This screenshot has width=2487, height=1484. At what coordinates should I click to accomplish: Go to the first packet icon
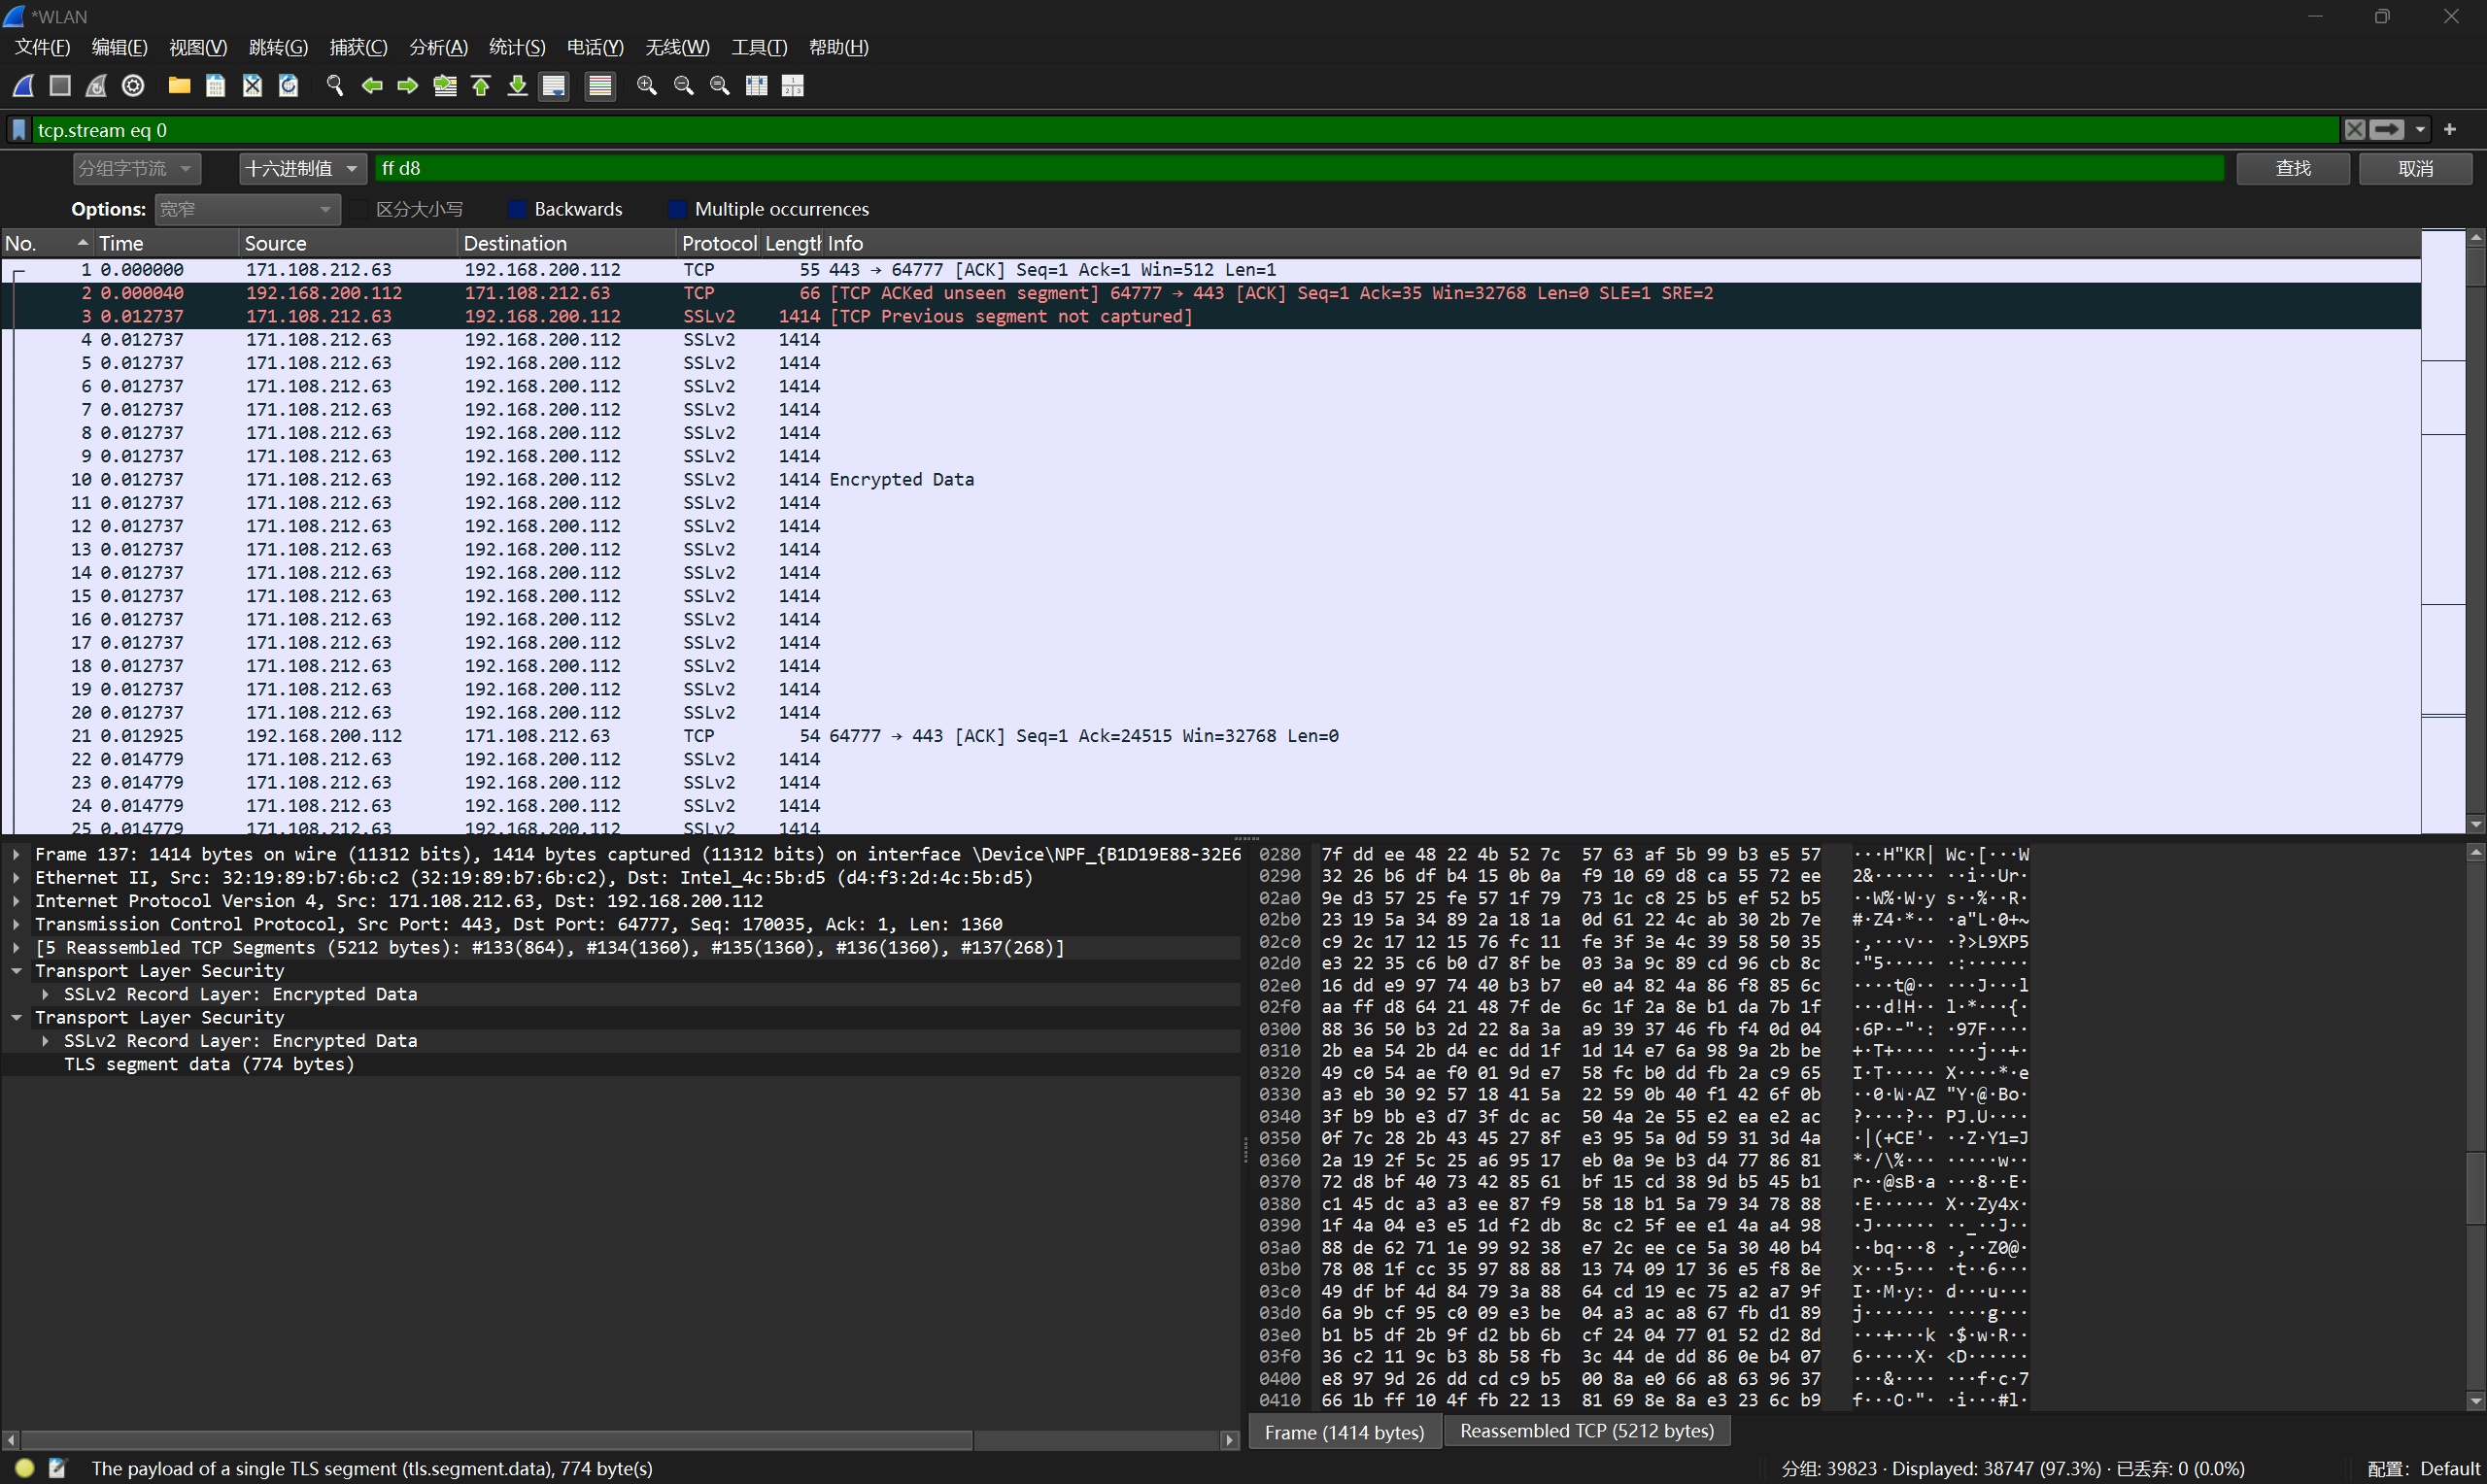[481, 86]
